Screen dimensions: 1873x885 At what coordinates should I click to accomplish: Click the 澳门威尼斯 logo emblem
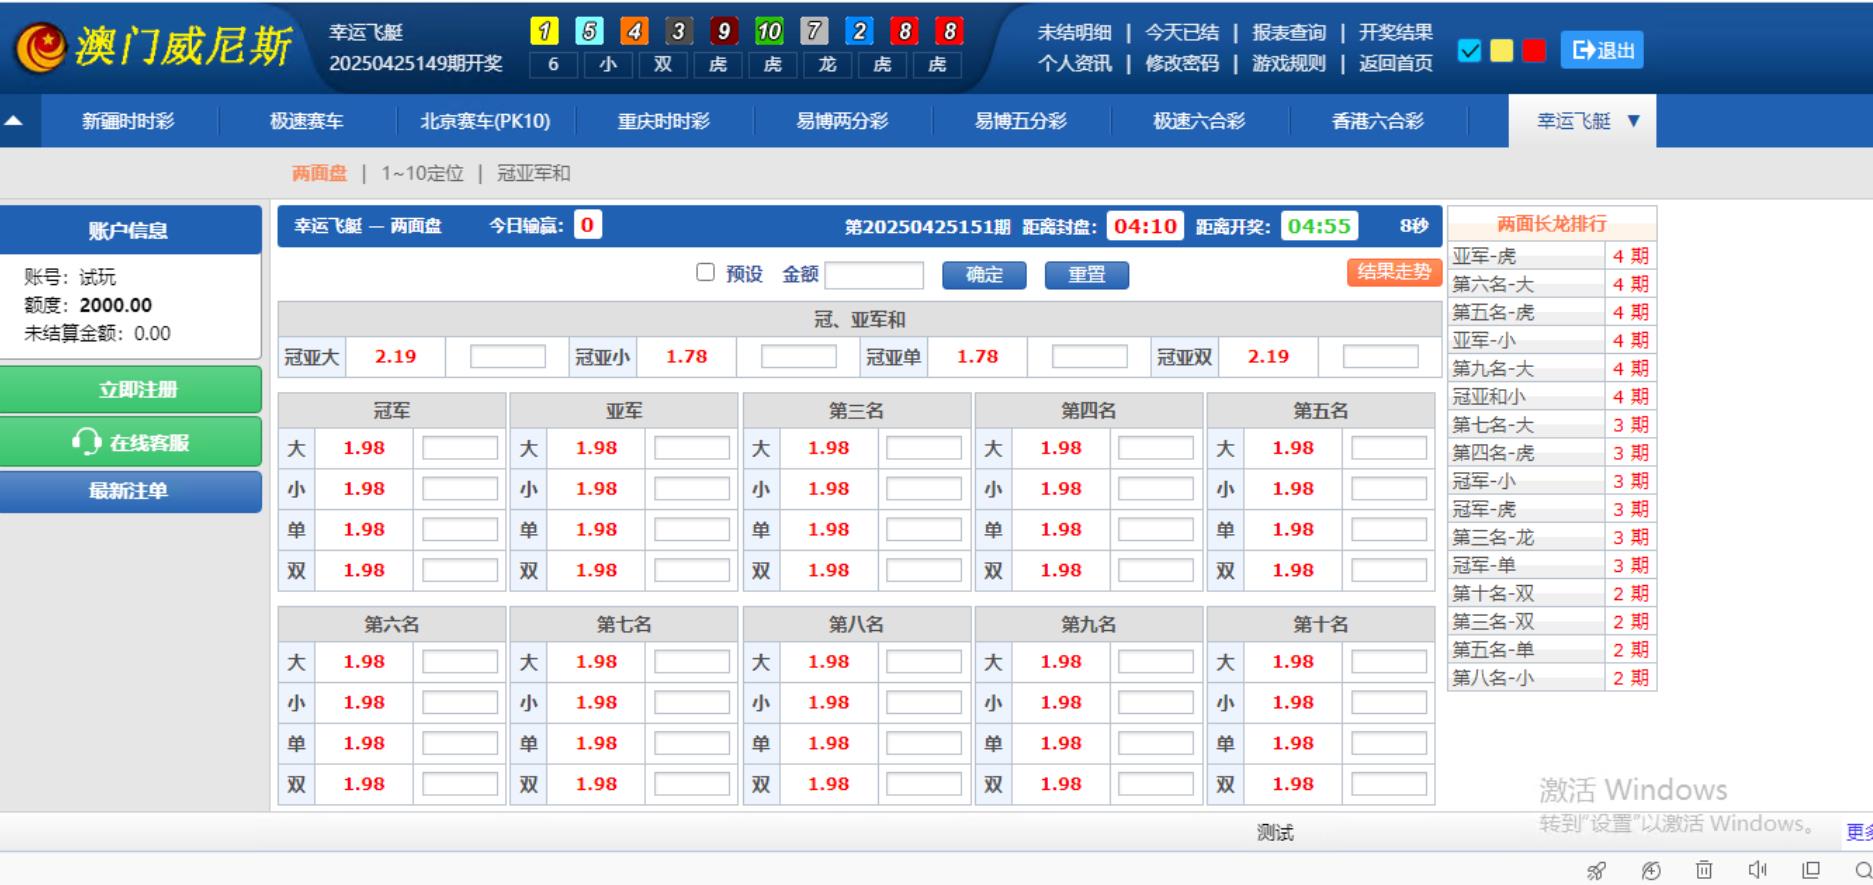[x=42, y=47]
